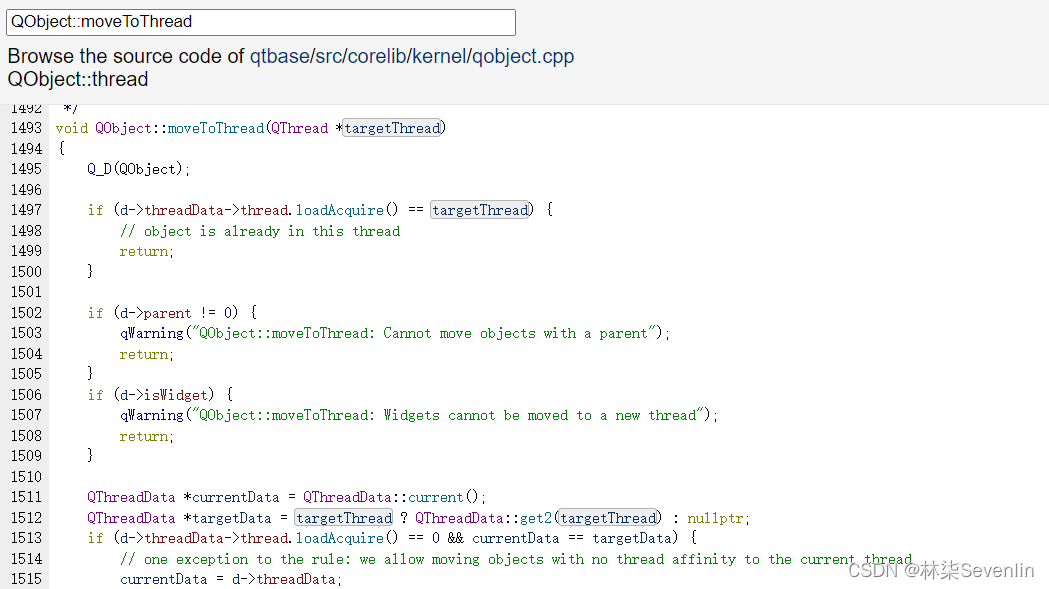Open the src directory link

pos(328,56)
